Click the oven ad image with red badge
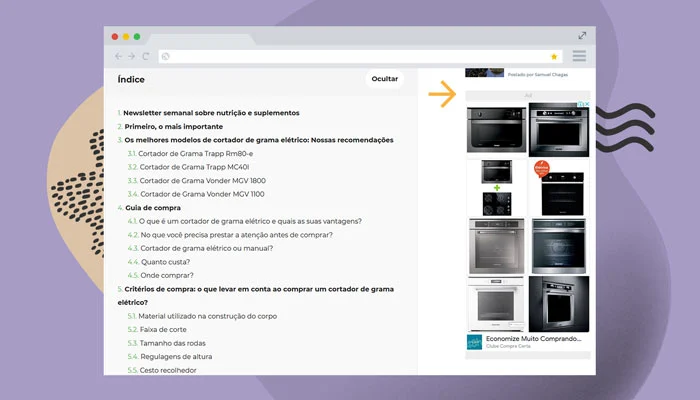 558,188
